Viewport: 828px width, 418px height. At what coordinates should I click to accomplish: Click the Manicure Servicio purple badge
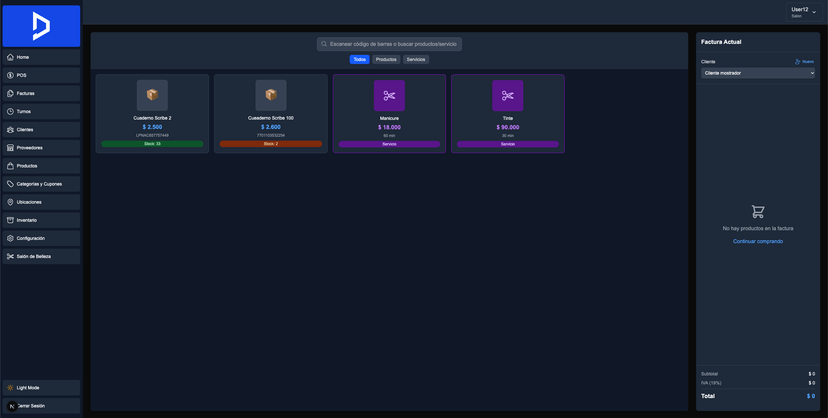click(x=389, y=144)
